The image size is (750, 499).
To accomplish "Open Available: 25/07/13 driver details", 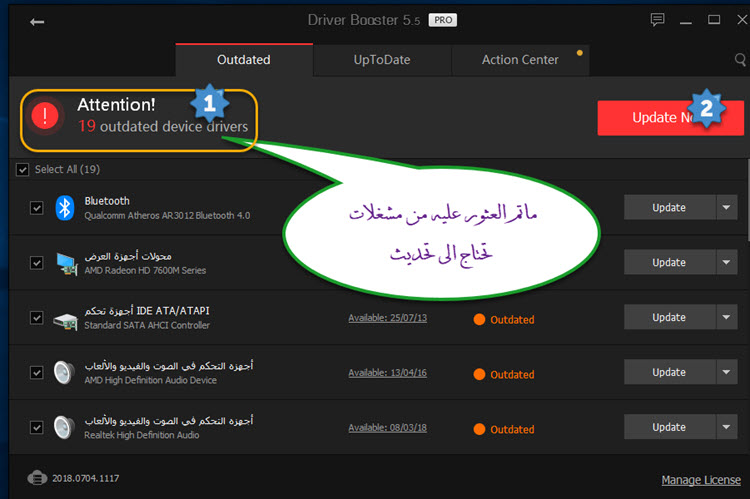I will tap(387, 318).
